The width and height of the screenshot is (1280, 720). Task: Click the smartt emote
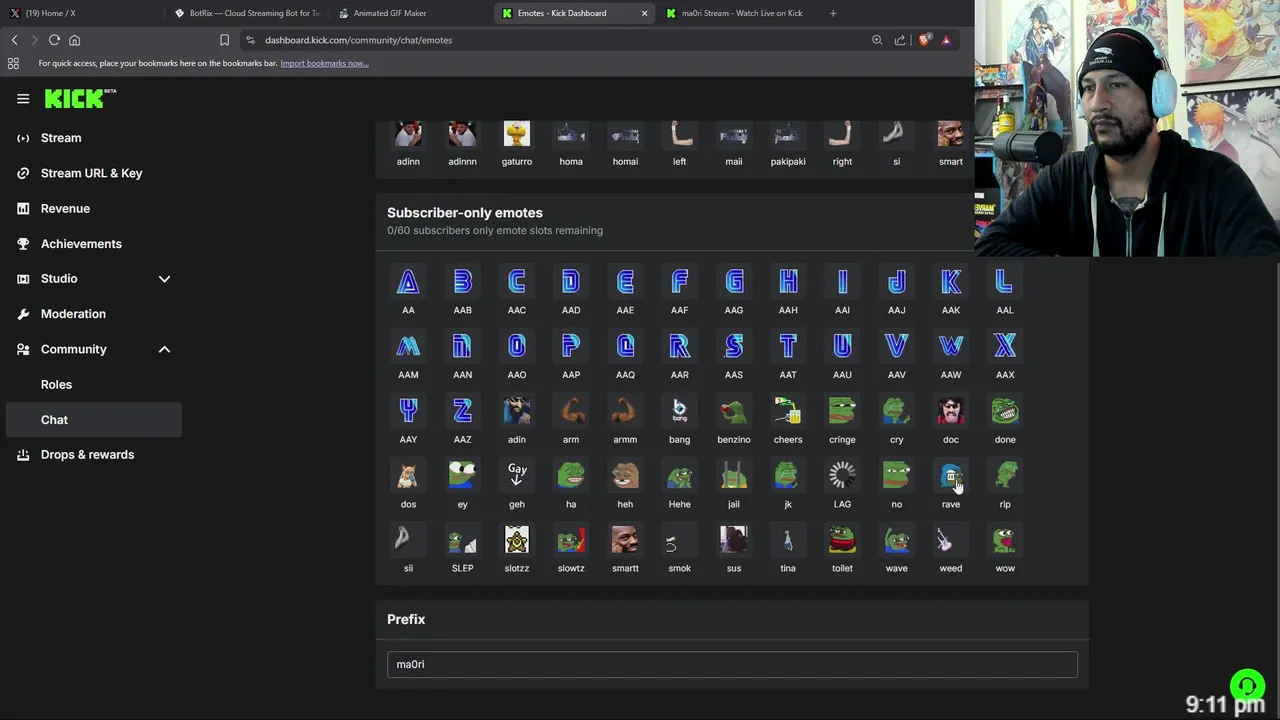[625, 540]
